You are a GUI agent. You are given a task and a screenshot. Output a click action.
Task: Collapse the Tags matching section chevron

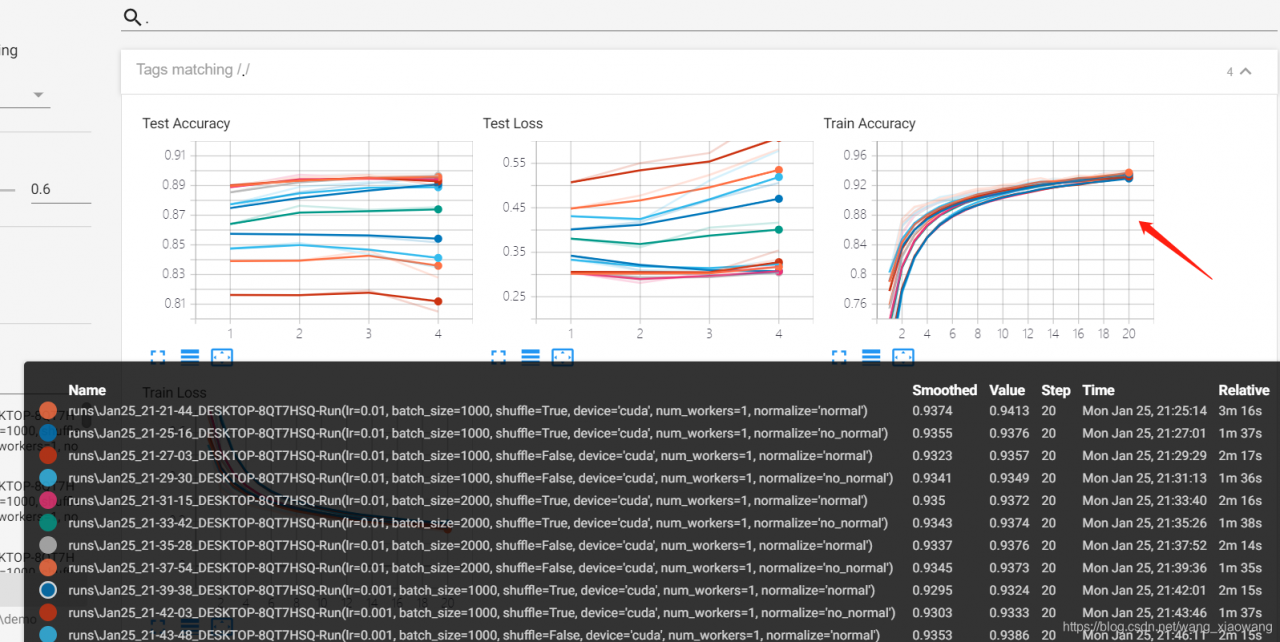[x=1245, y=71]
